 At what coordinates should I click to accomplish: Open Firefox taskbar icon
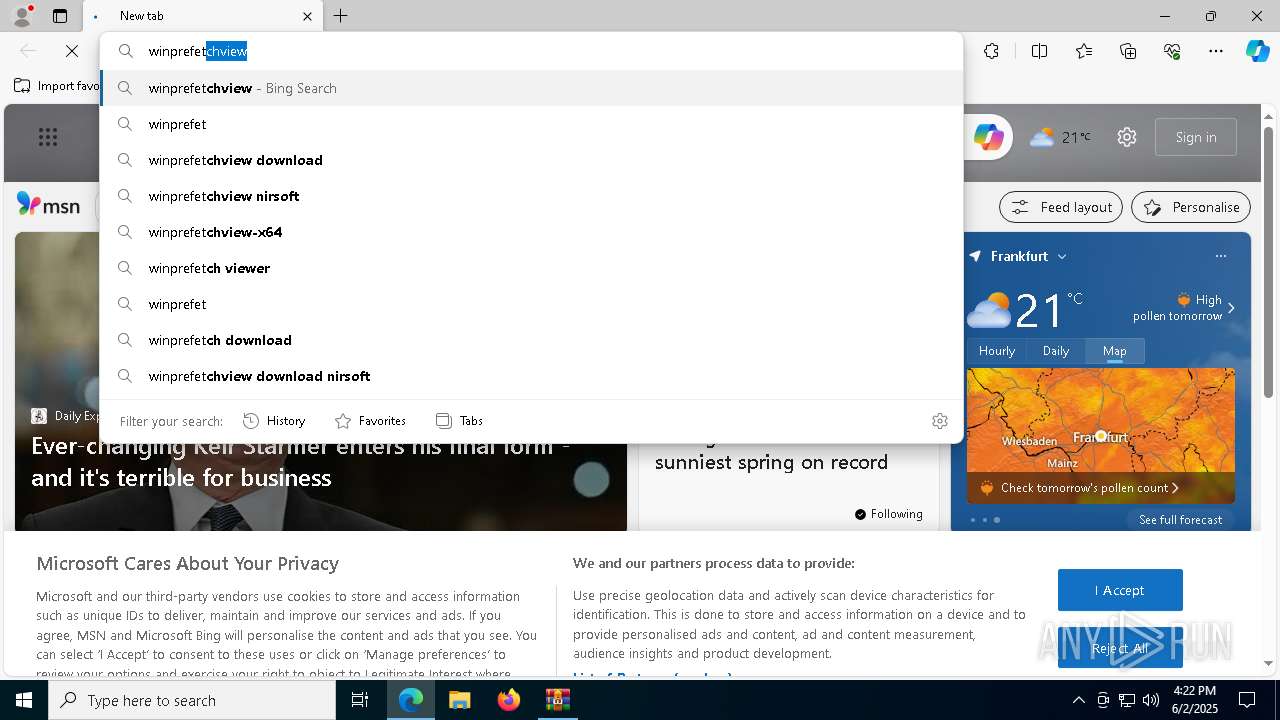(x=509, y=700)
